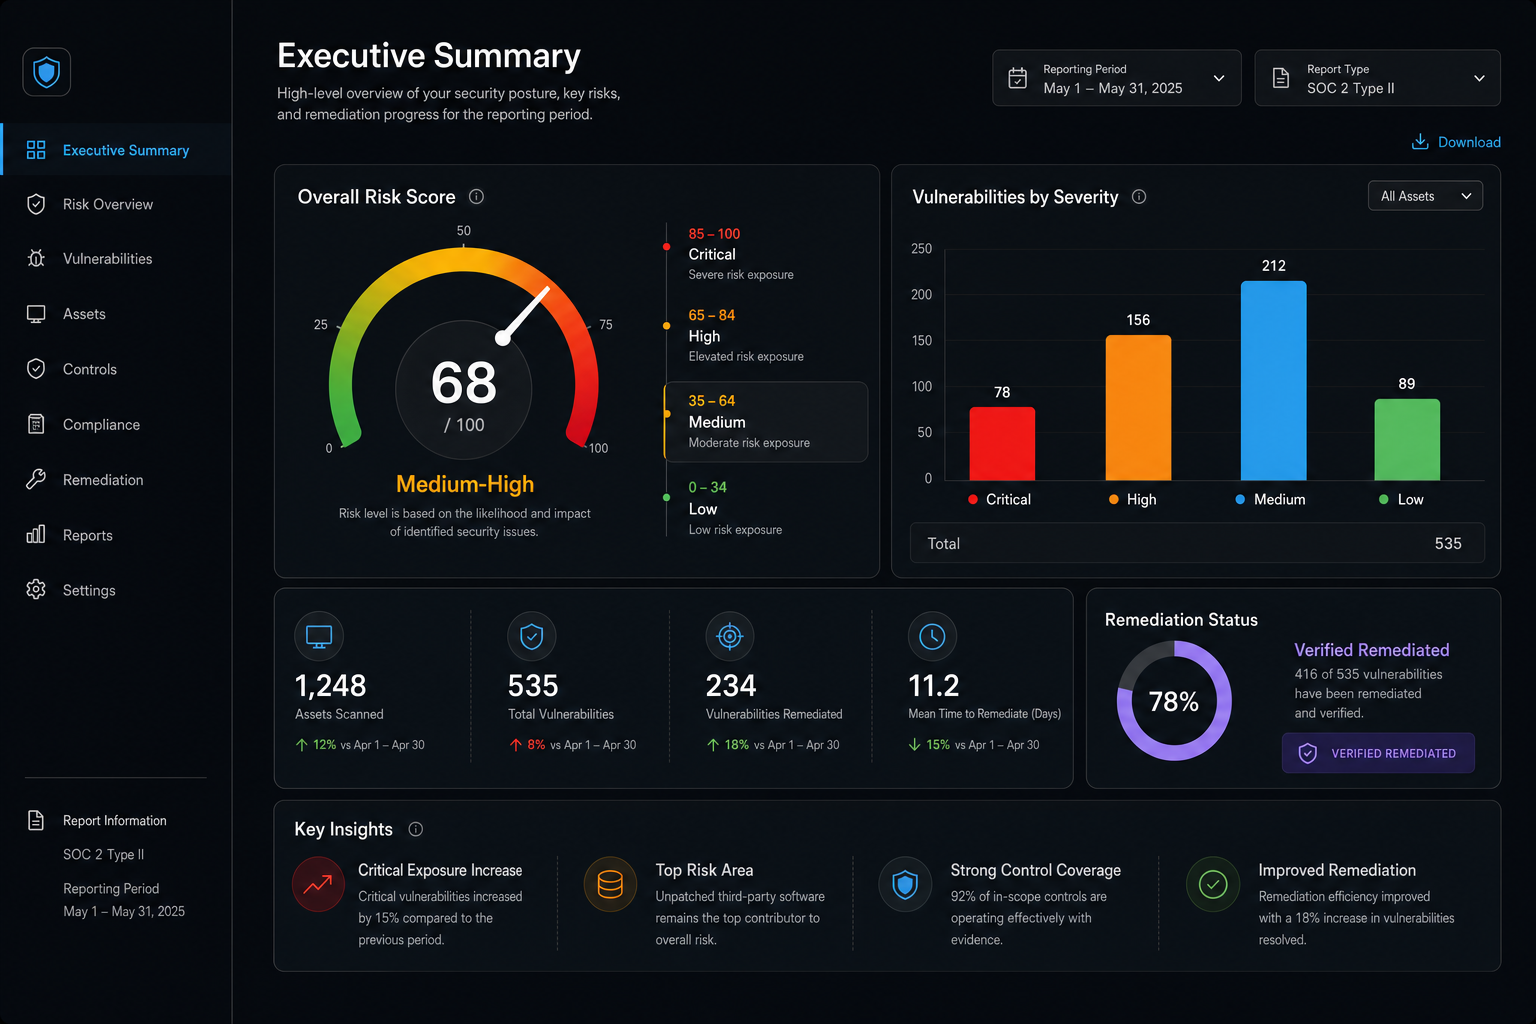The width and height of the screenshot is (1536, 1024).
Task: Click the Vulnerabilities Remediated target icon
Action: coord(730,636)
